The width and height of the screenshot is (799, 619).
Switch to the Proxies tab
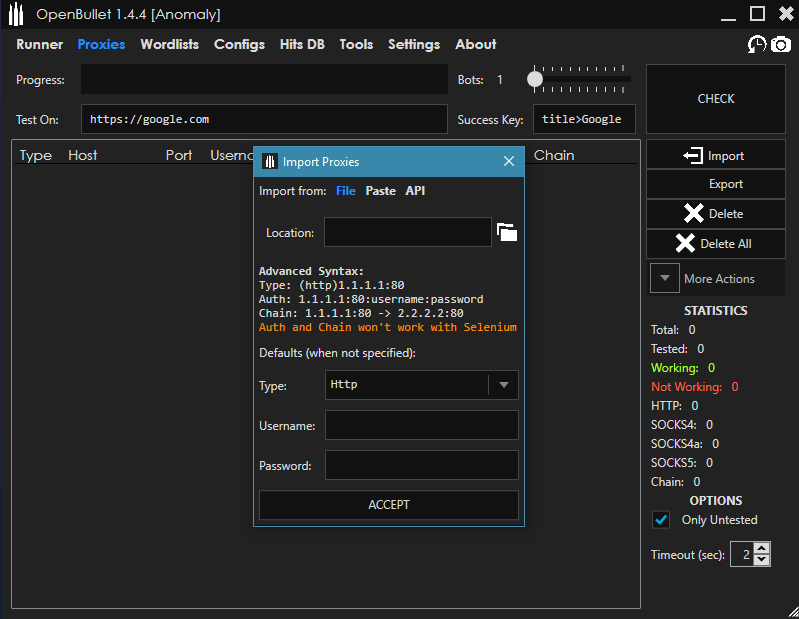(101, 44)
